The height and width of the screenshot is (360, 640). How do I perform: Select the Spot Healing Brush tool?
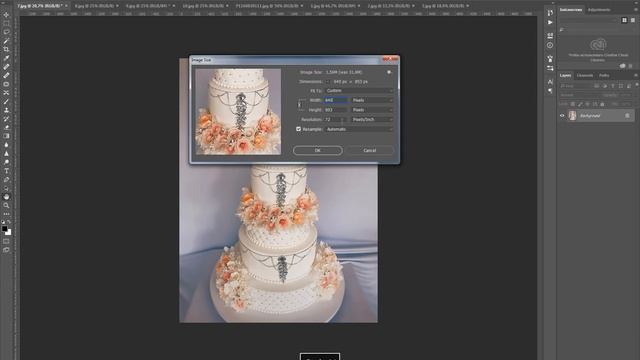click(x=6, y=67)
